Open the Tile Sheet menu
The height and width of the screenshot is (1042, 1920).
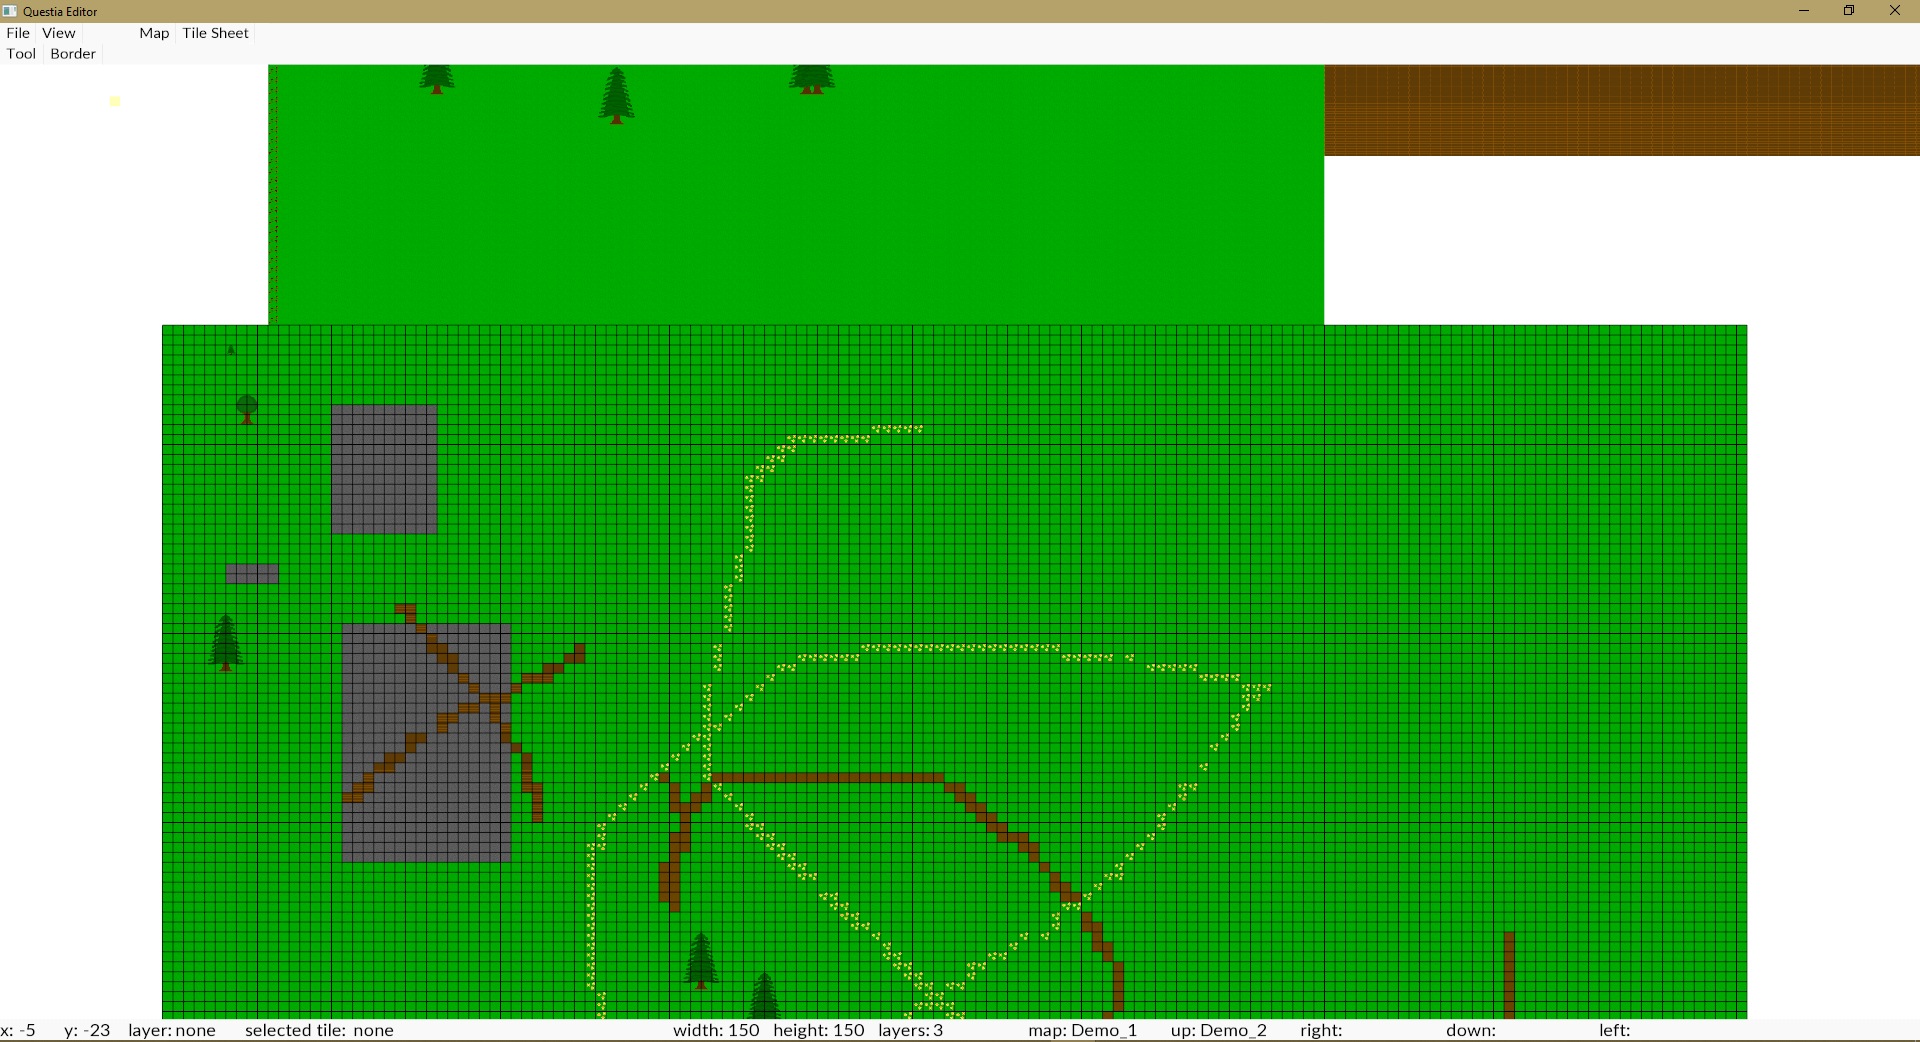point(215,33)
